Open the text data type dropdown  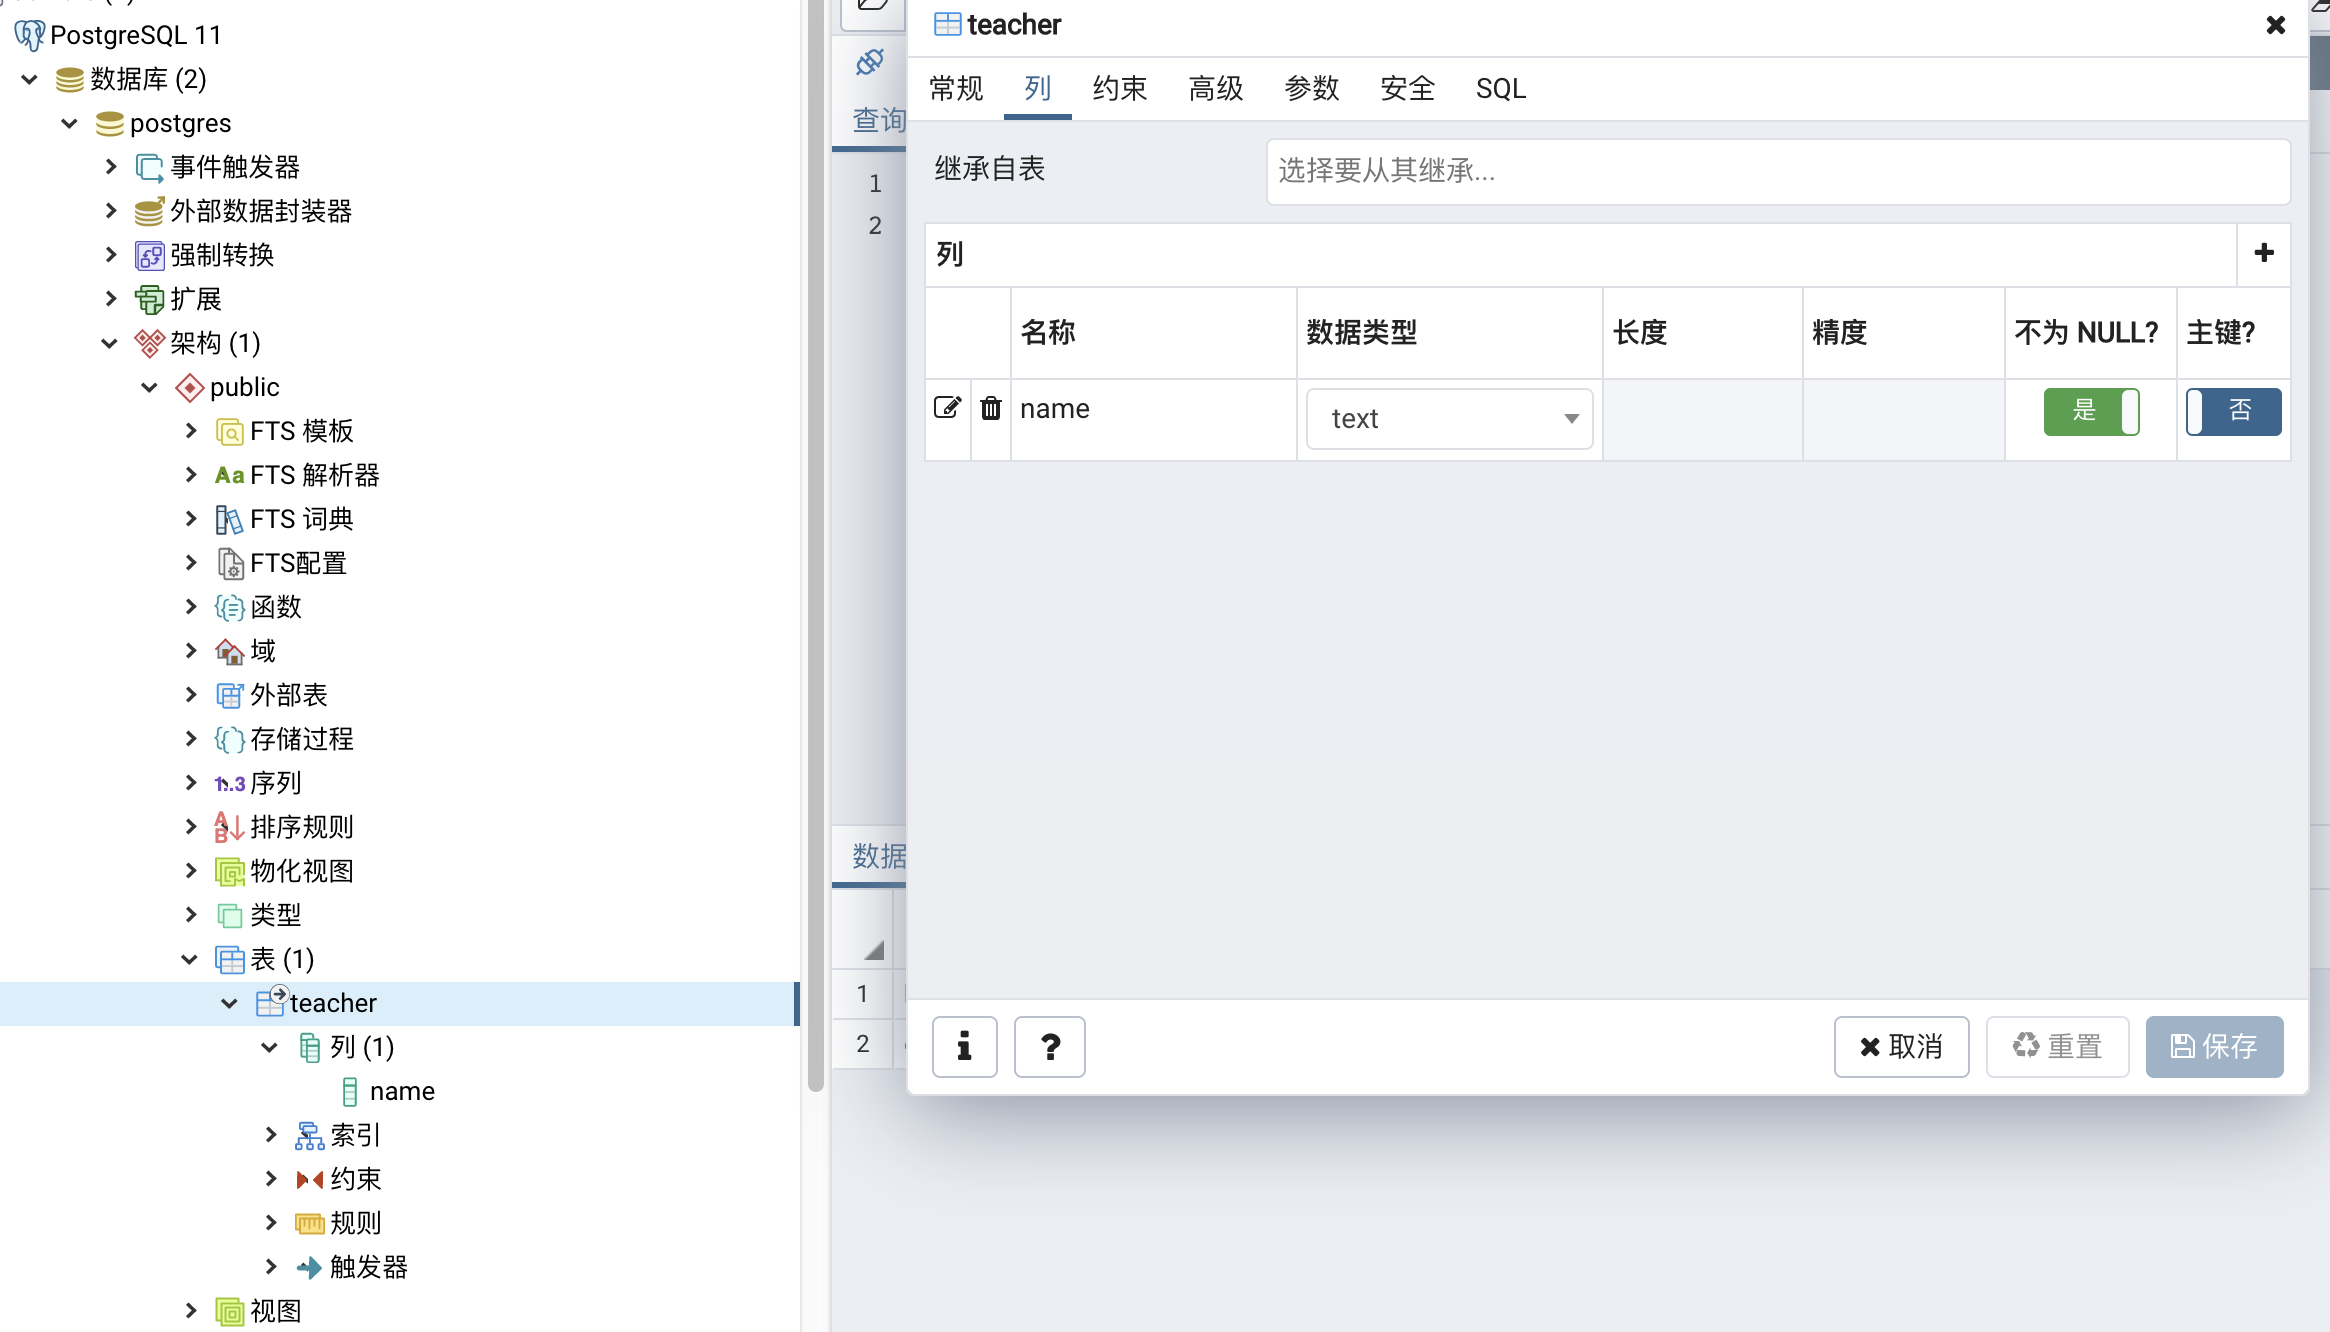coord(1448,418)
